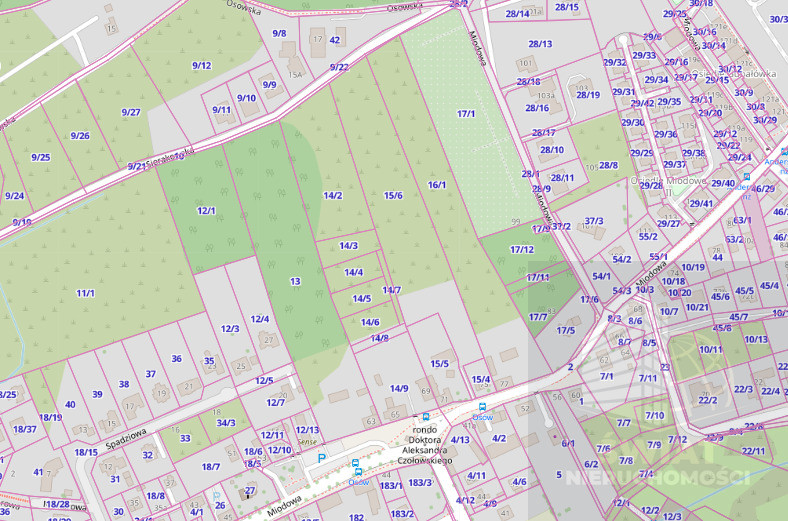Image resolution: width=788 pixels, height=521 pixels.
Task: Click the rondo Doktora Aleksandra Czołowskiego label
Action: [x=425, y=445]
